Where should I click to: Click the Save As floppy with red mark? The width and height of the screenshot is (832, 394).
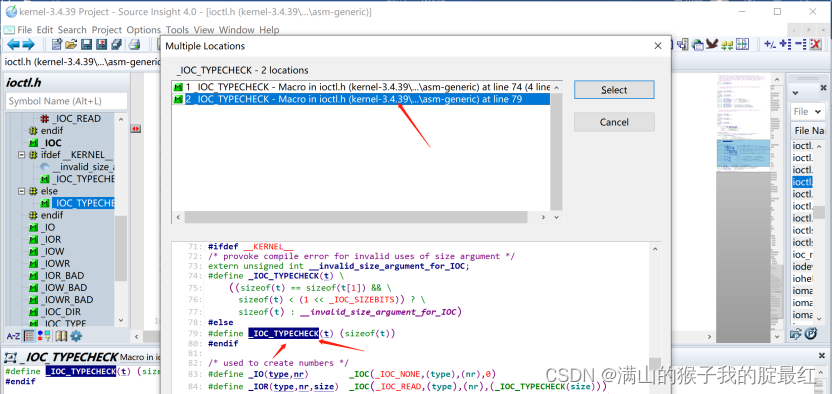101,45
